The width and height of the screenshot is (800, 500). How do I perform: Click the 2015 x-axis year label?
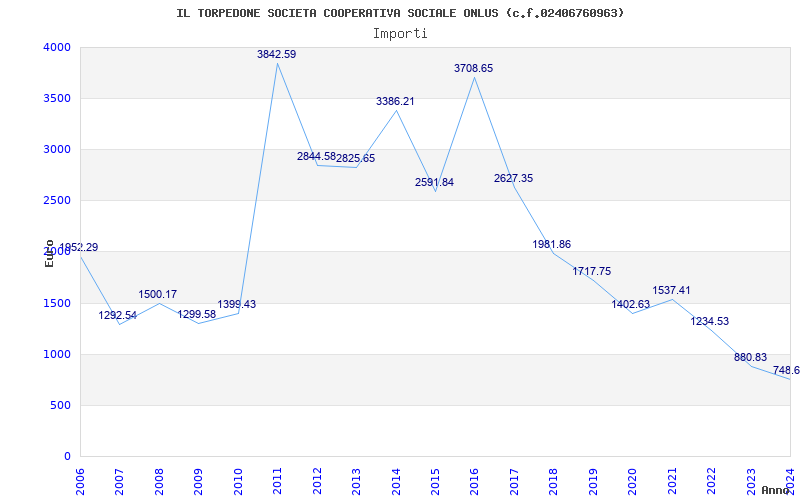tap(435, 481)
